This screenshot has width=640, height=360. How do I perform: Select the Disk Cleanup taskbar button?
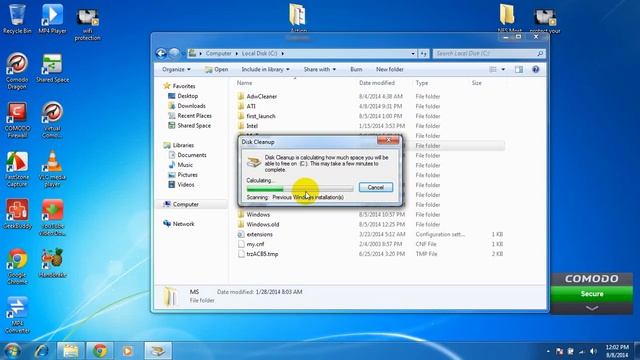tap(158, 351)
